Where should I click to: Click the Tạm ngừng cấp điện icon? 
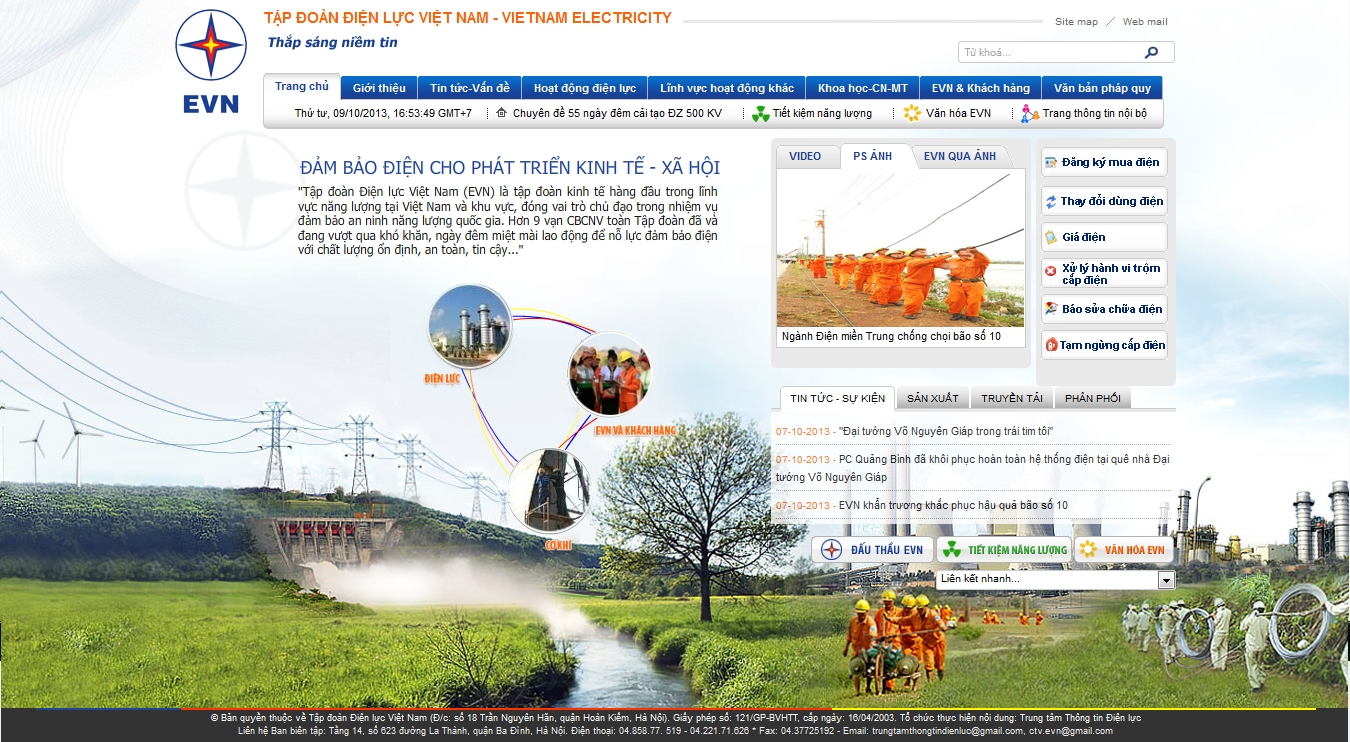(1051, 345)
